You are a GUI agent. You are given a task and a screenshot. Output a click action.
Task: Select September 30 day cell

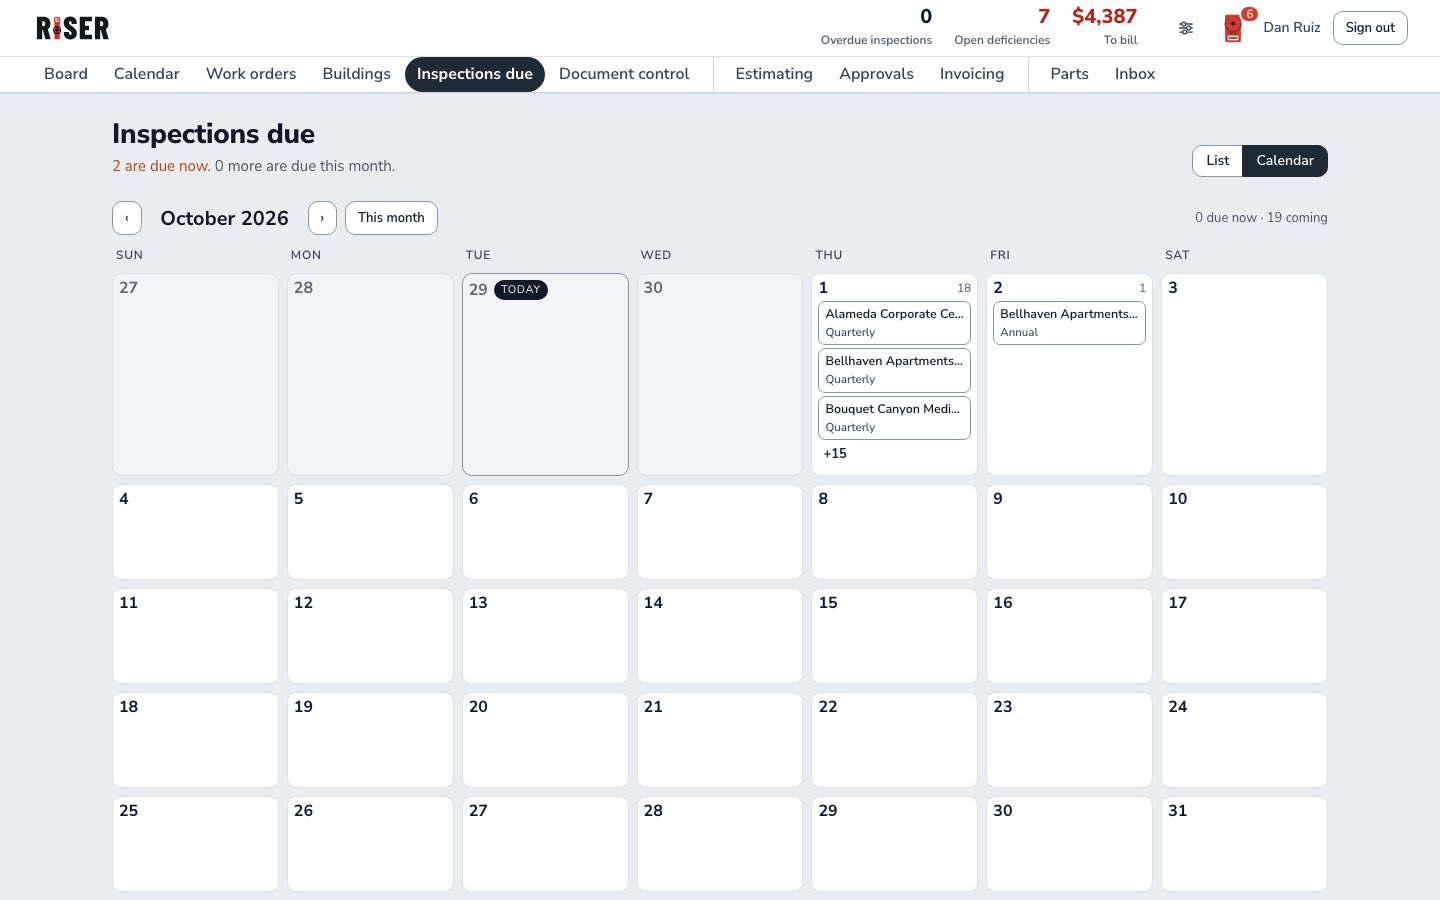720,375
